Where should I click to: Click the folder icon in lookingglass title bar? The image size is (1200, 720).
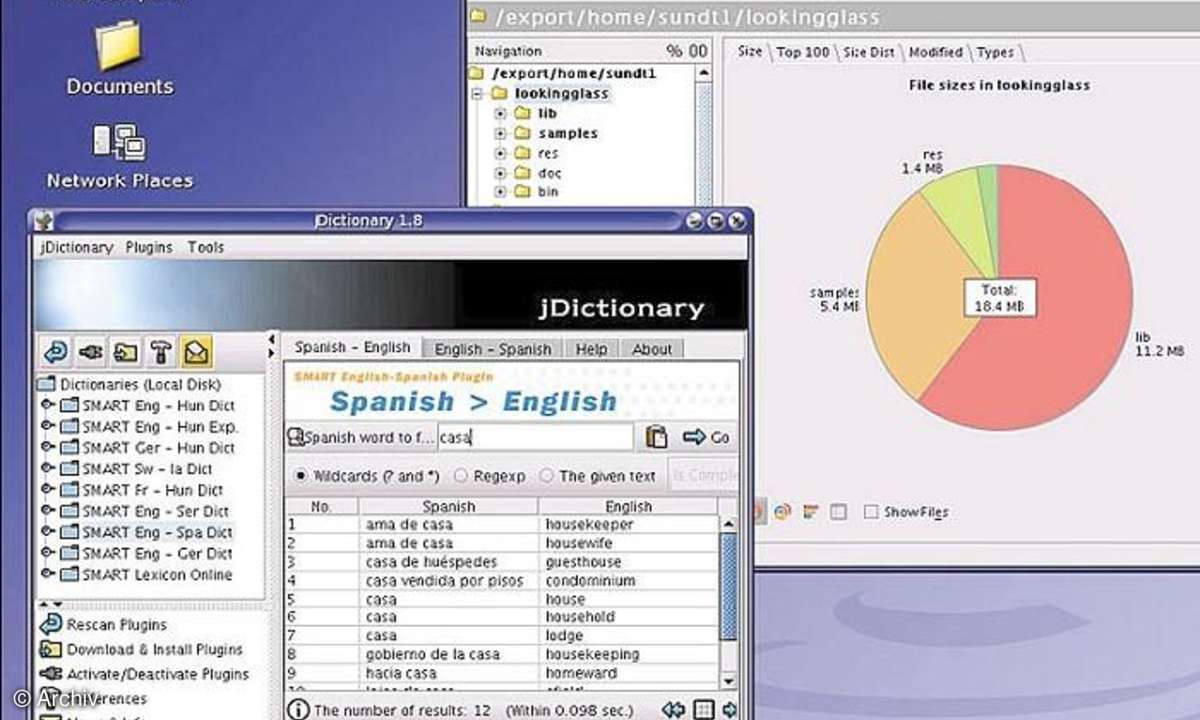tap(477, 16)
